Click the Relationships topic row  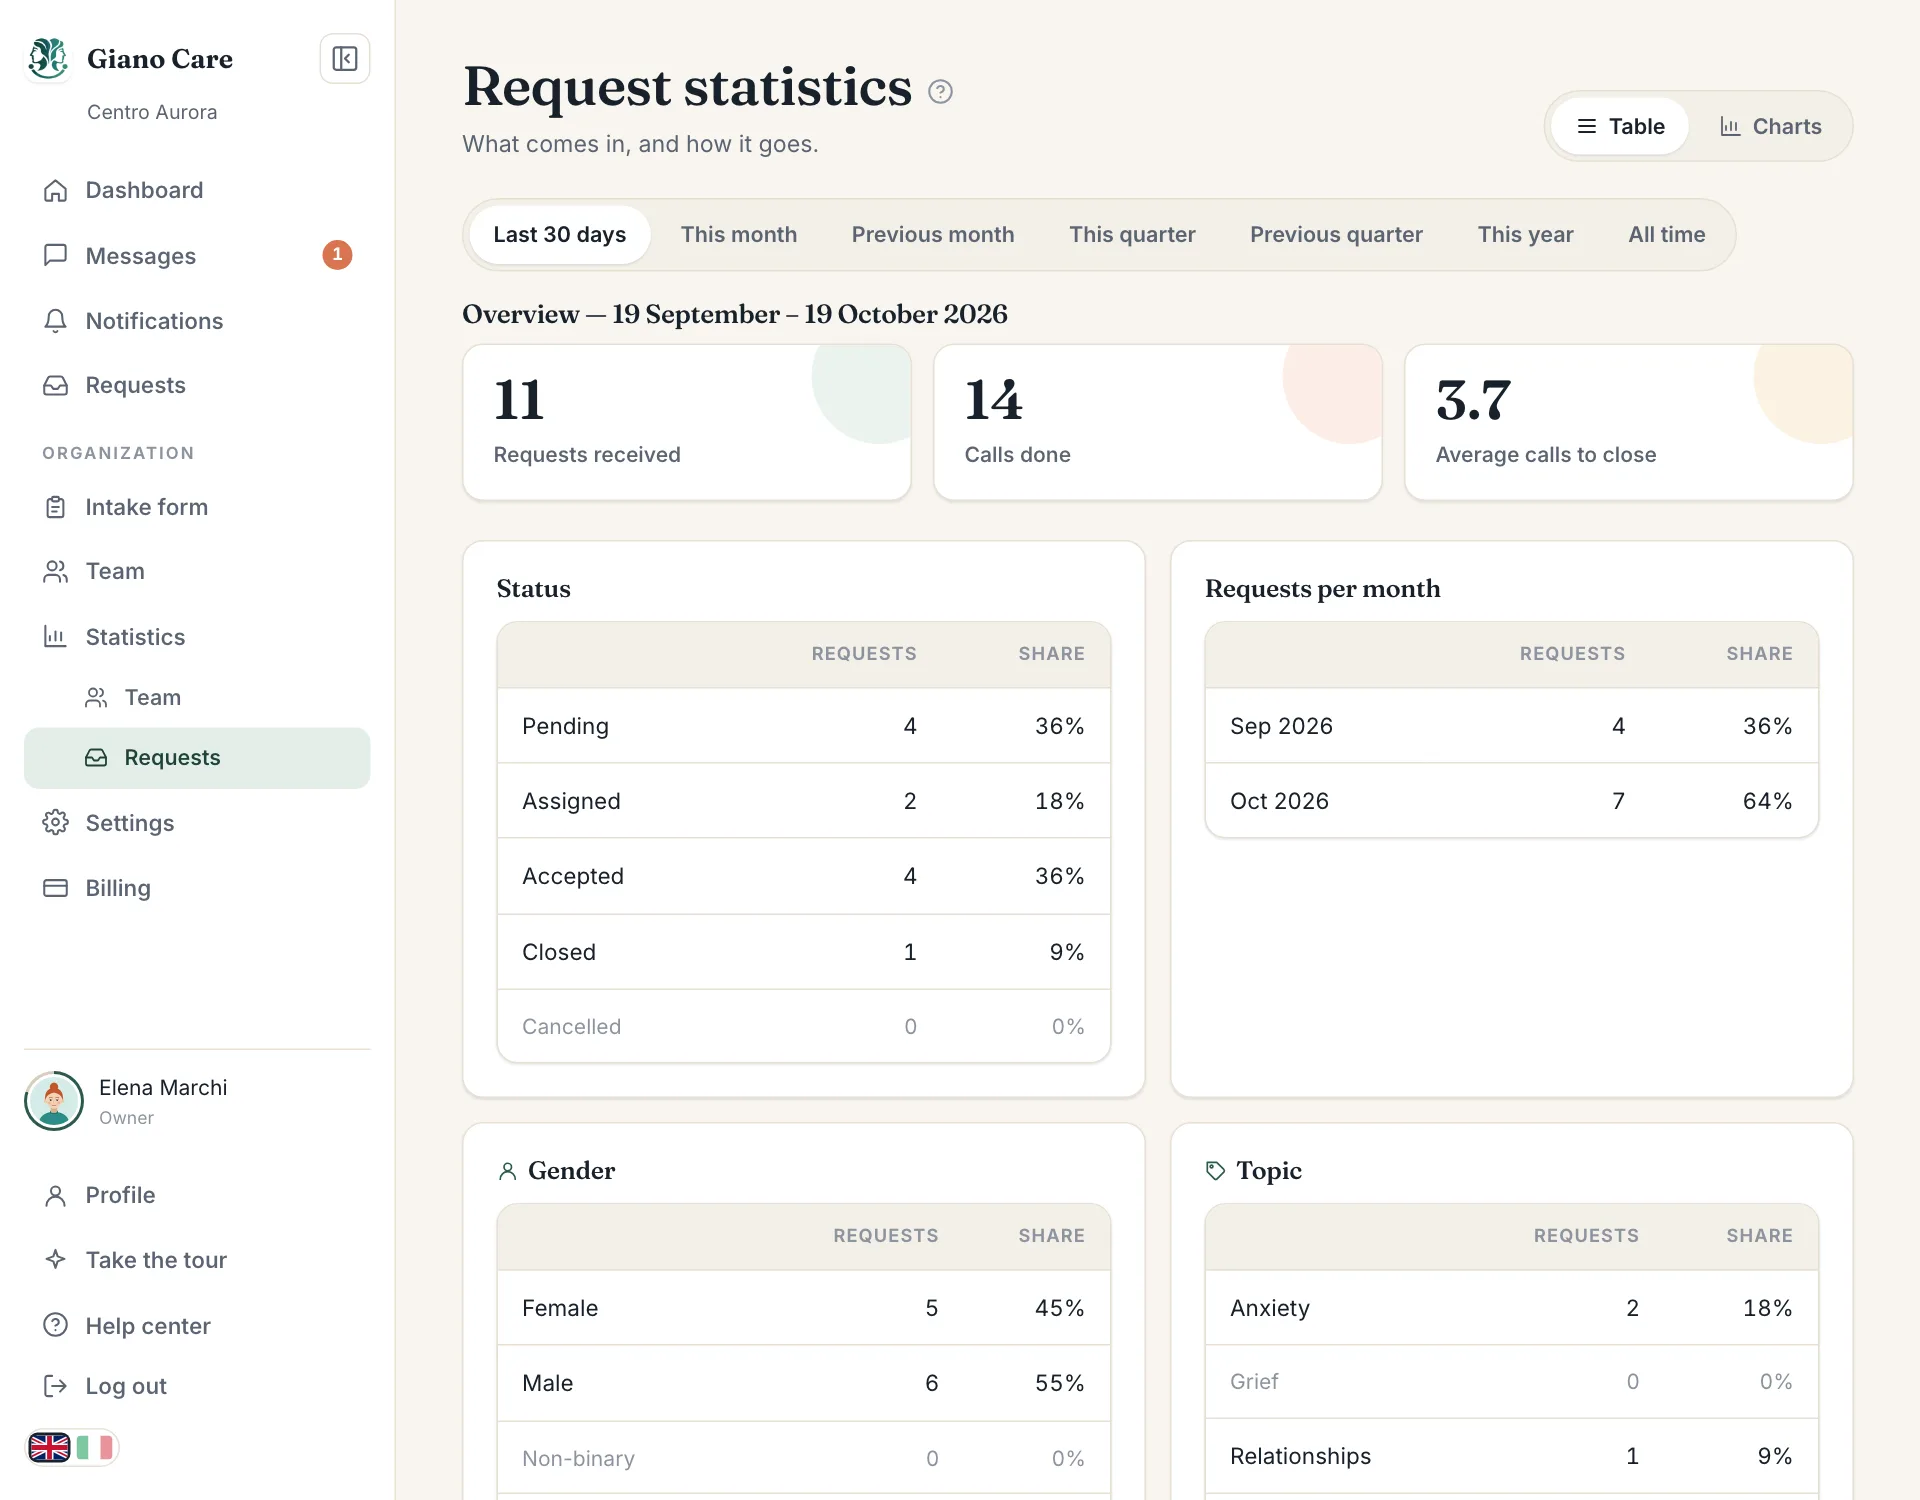click(x=1512, y=1456)
